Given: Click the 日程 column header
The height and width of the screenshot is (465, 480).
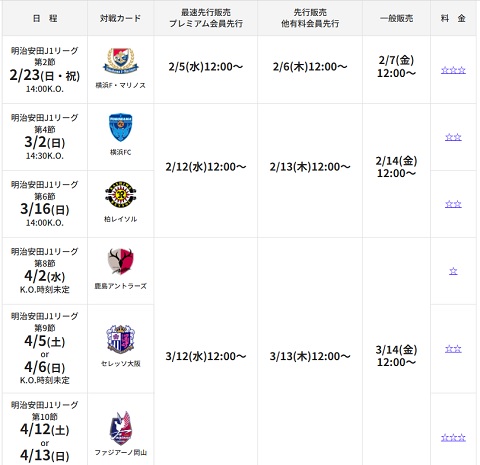Looking at the screenshot, I should pos(45,18).
